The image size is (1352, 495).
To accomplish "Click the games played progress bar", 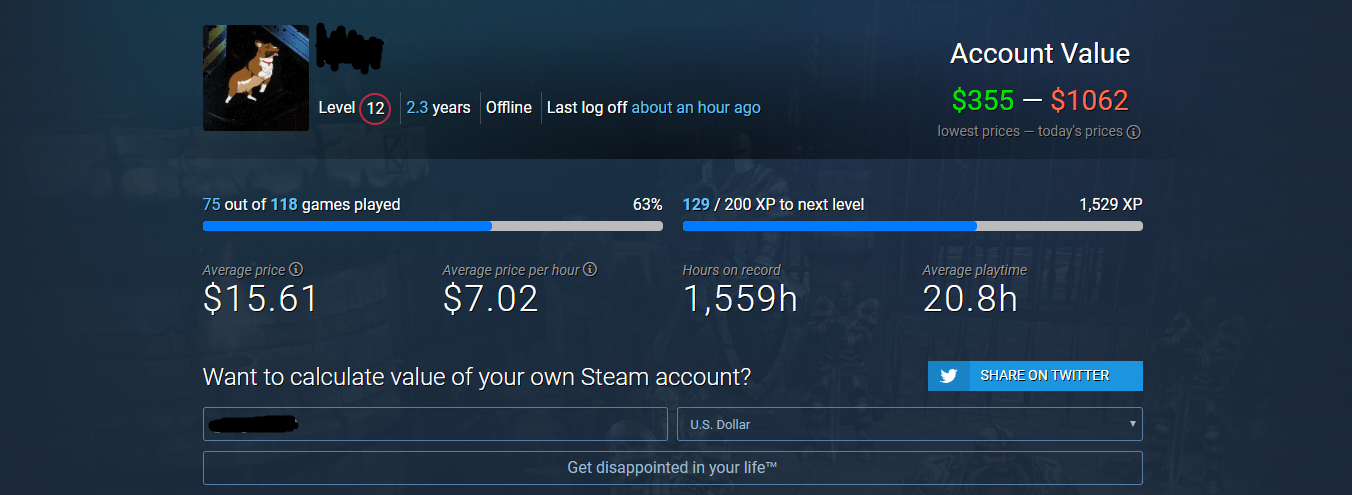I will pos(433,226).
